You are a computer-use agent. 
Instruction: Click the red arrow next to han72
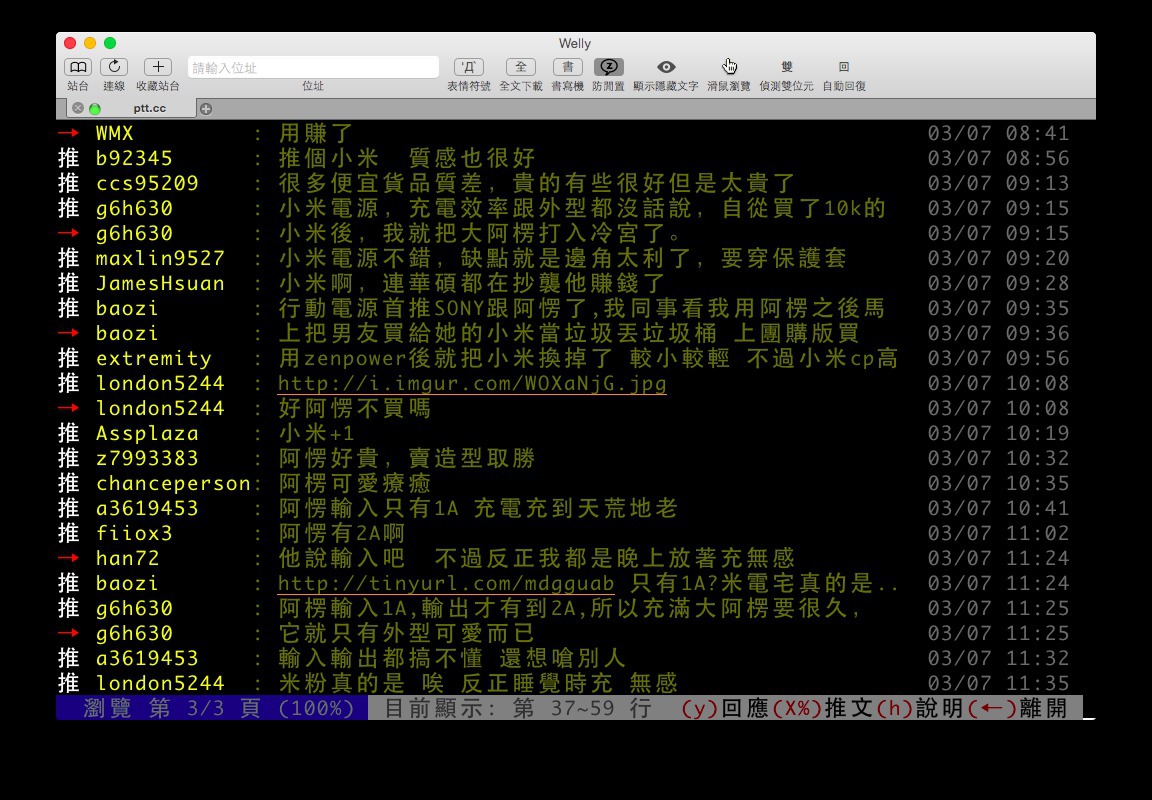point(68,558)
